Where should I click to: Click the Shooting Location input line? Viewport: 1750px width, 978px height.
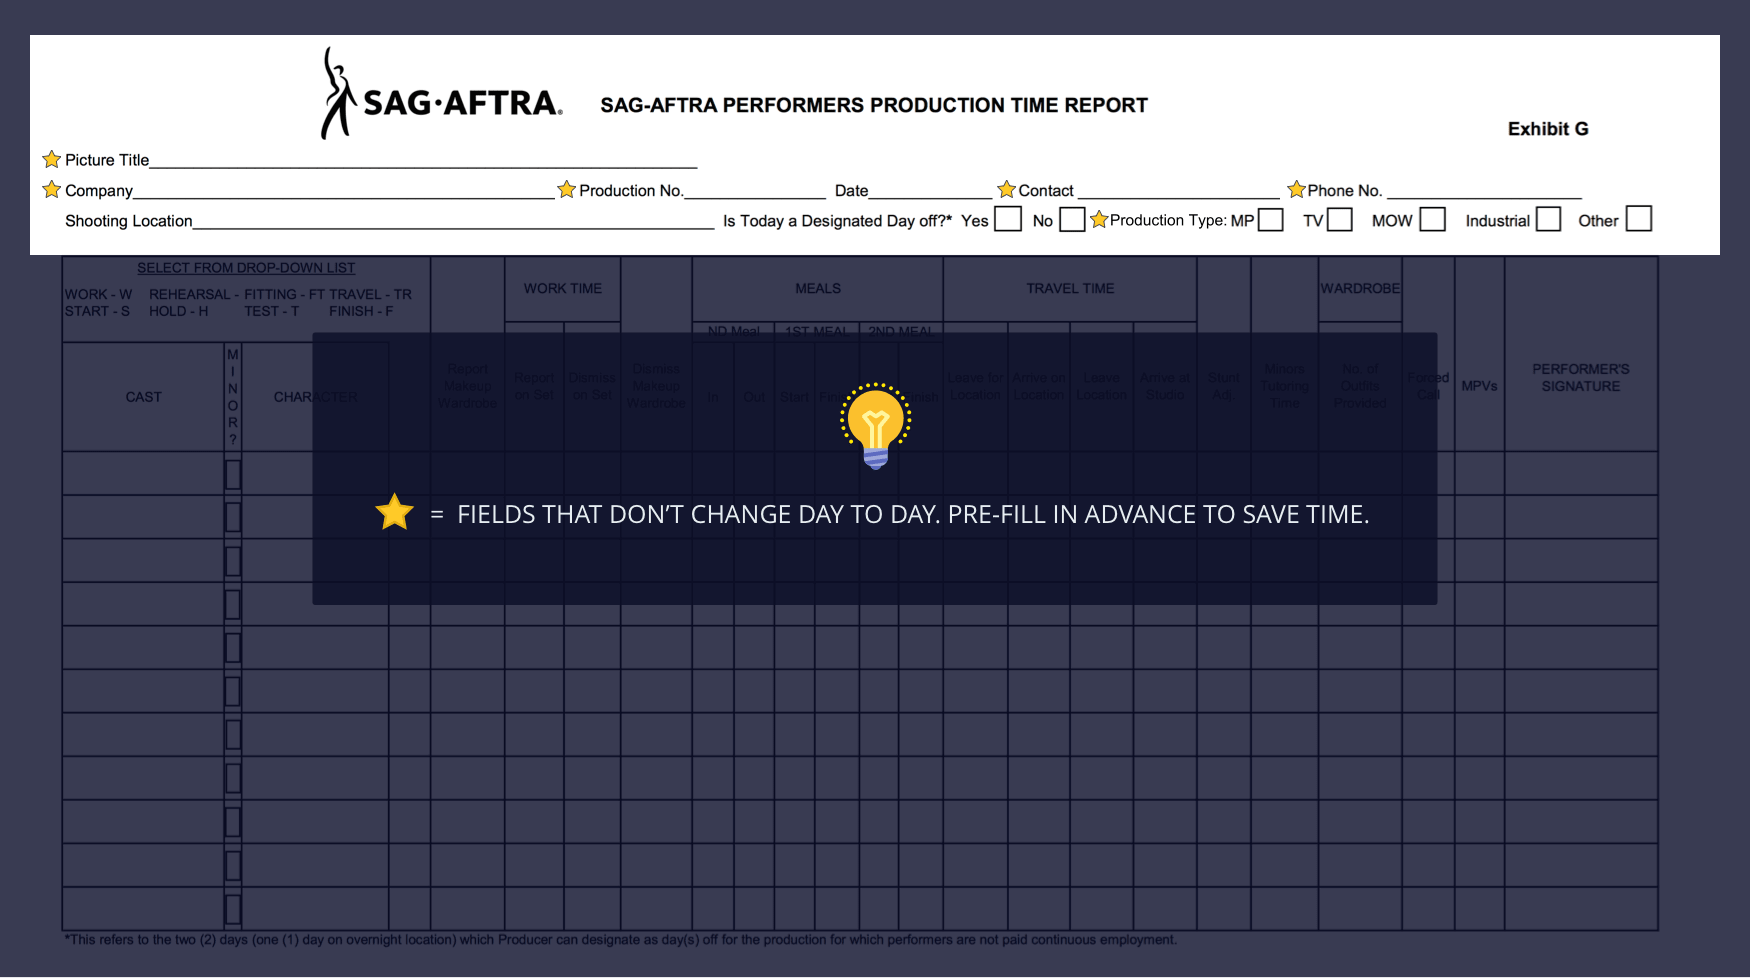coord(454,220)
